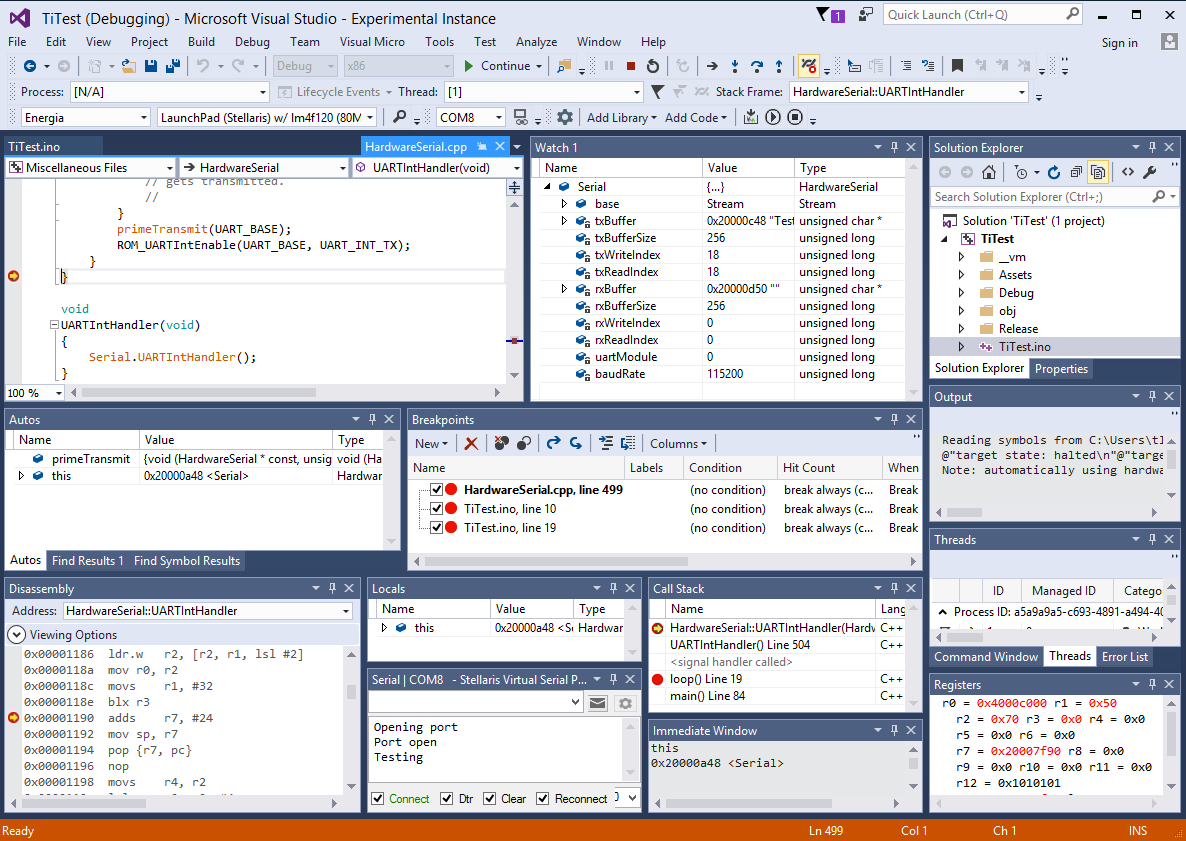Pause execution with Break All icon
This screenshot has height=841, width=1186.
pos(609,66)
